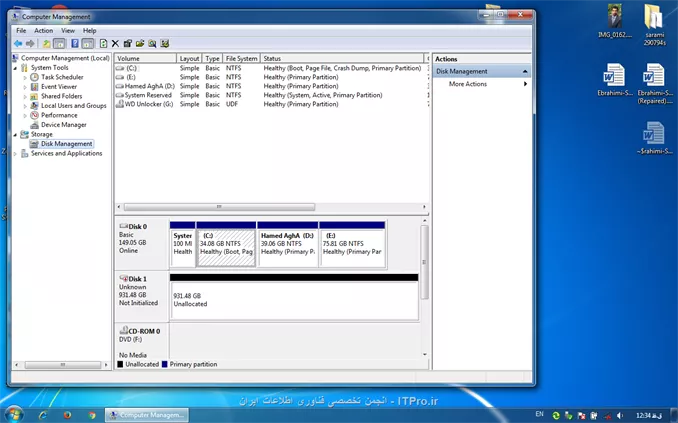Click the Open folder toolbar icon
This screenshot has height=423, width=678.
point(140,43)
